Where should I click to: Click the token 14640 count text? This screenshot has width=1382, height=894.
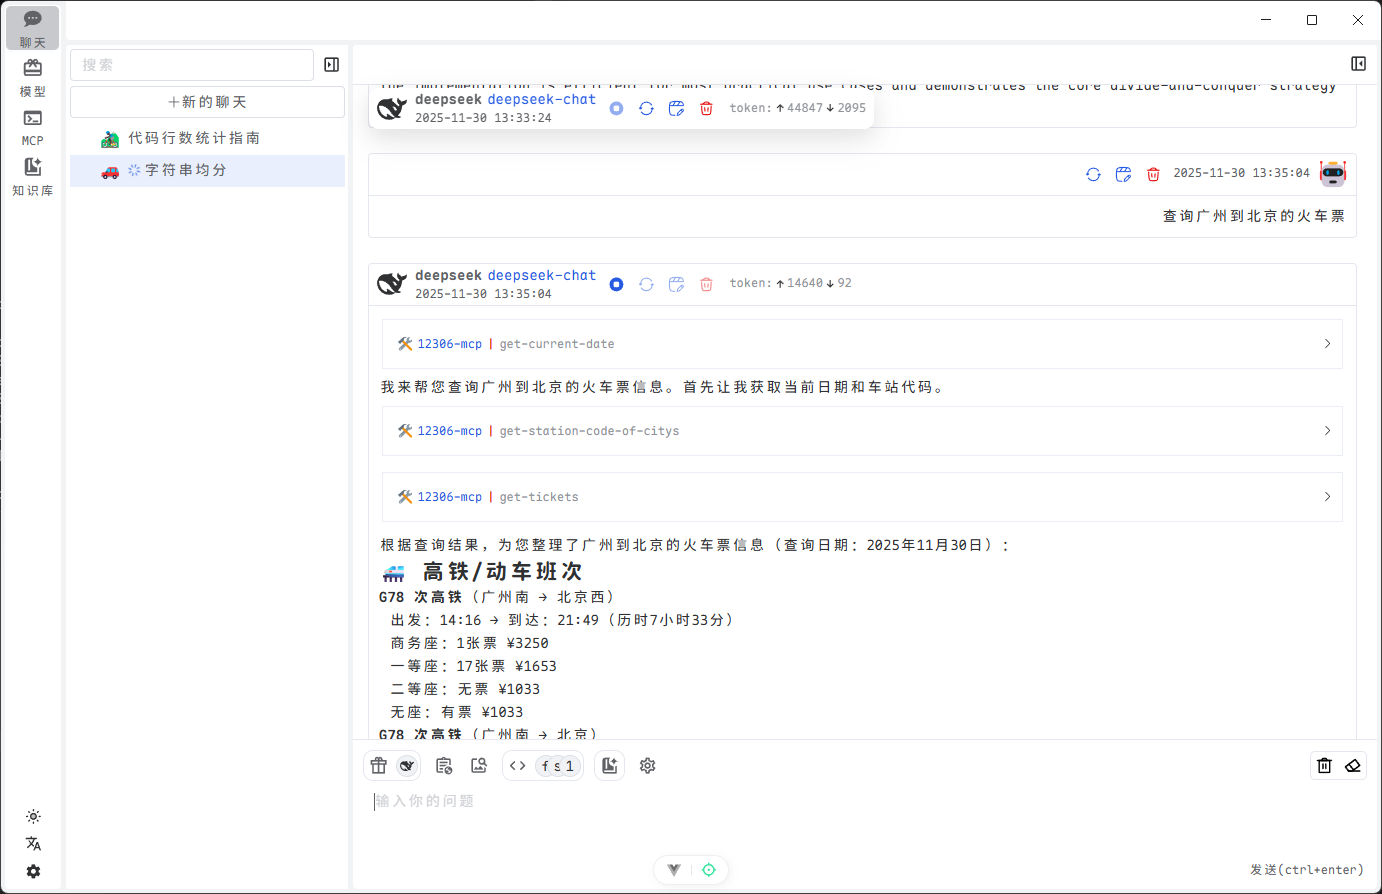[804, 283]
